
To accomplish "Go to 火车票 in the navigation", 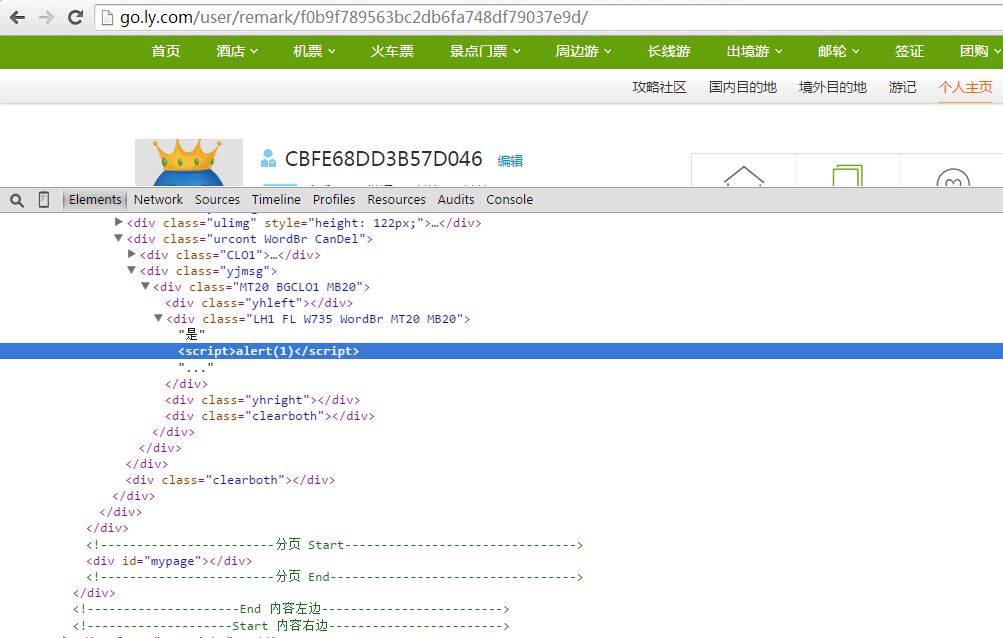I will point(392,51).
